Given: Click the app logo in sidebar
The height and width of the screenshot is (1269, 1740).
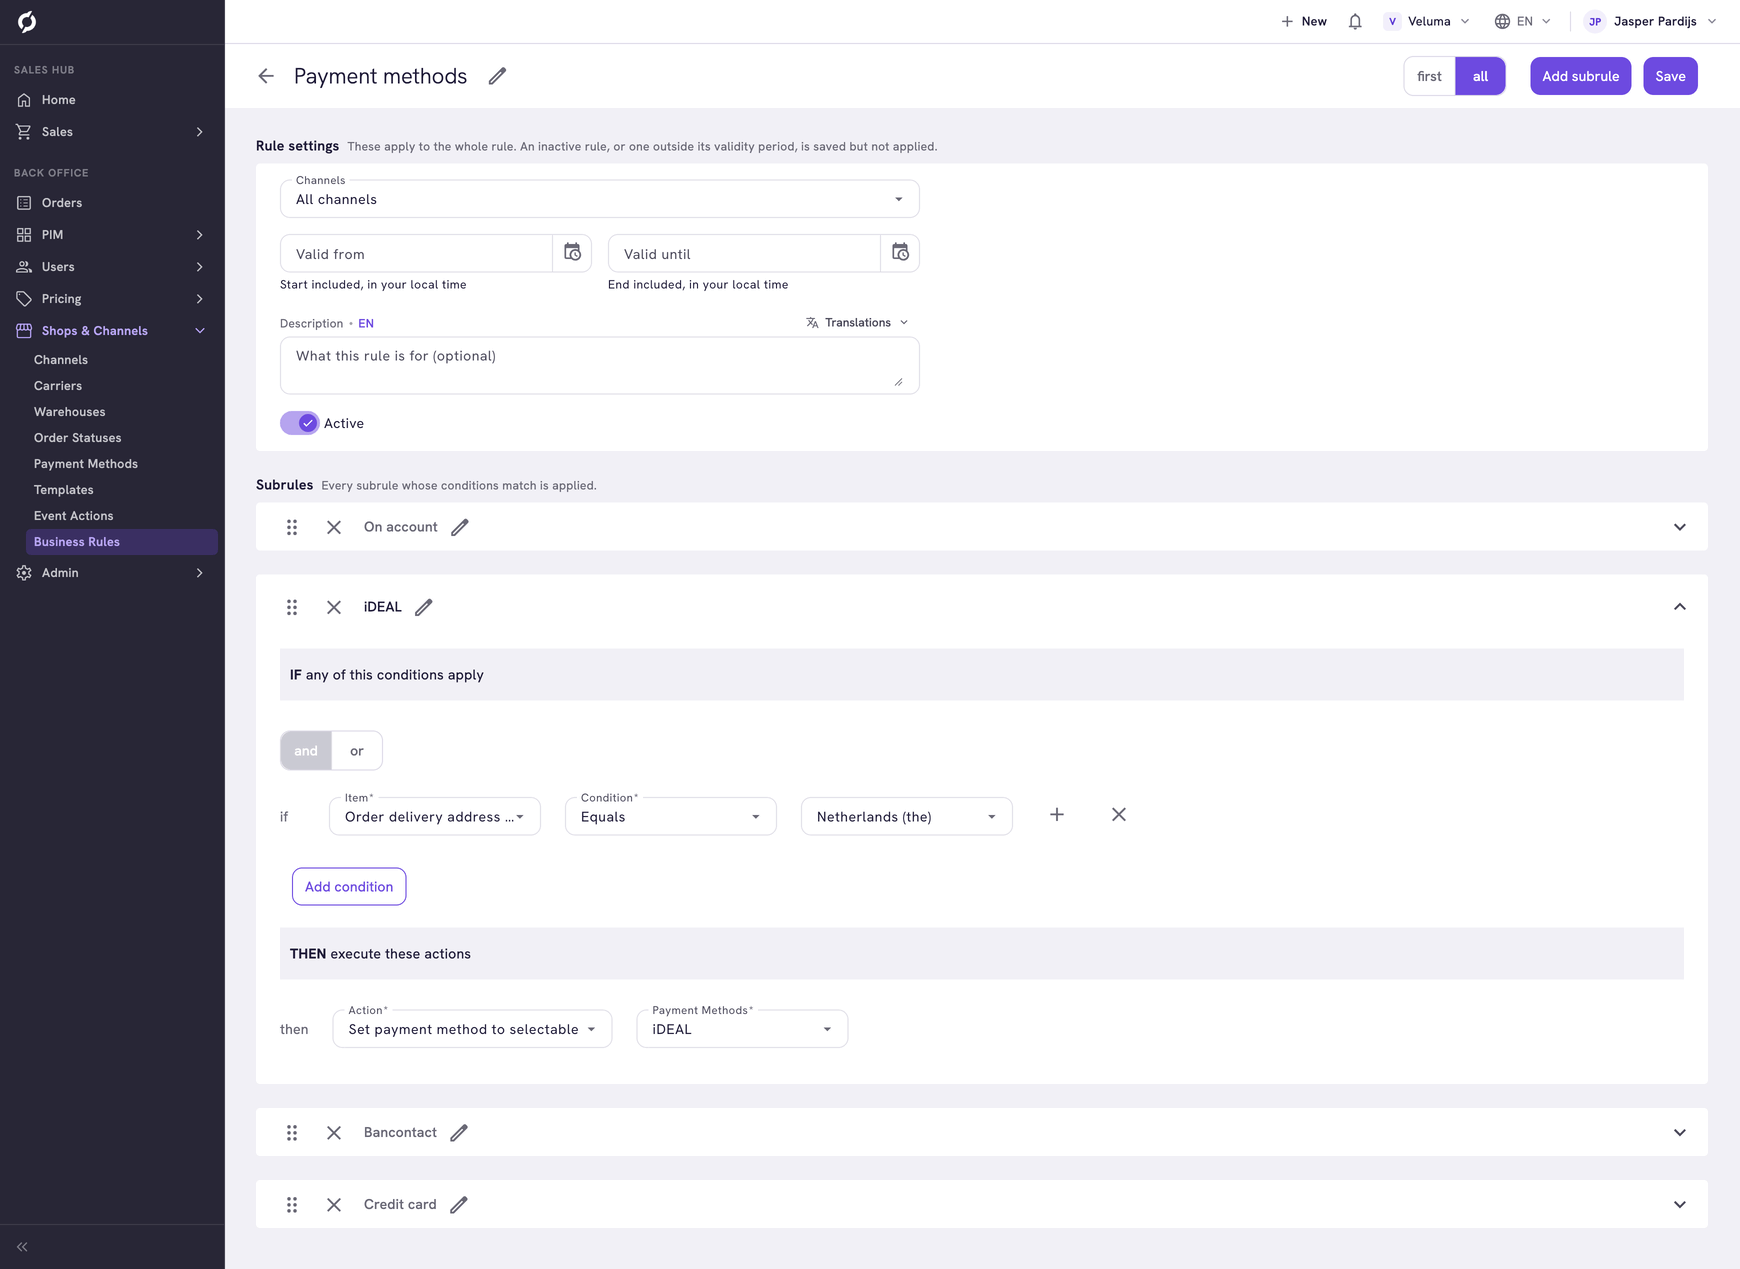Looking at the screenshot, I should (27, 22).
